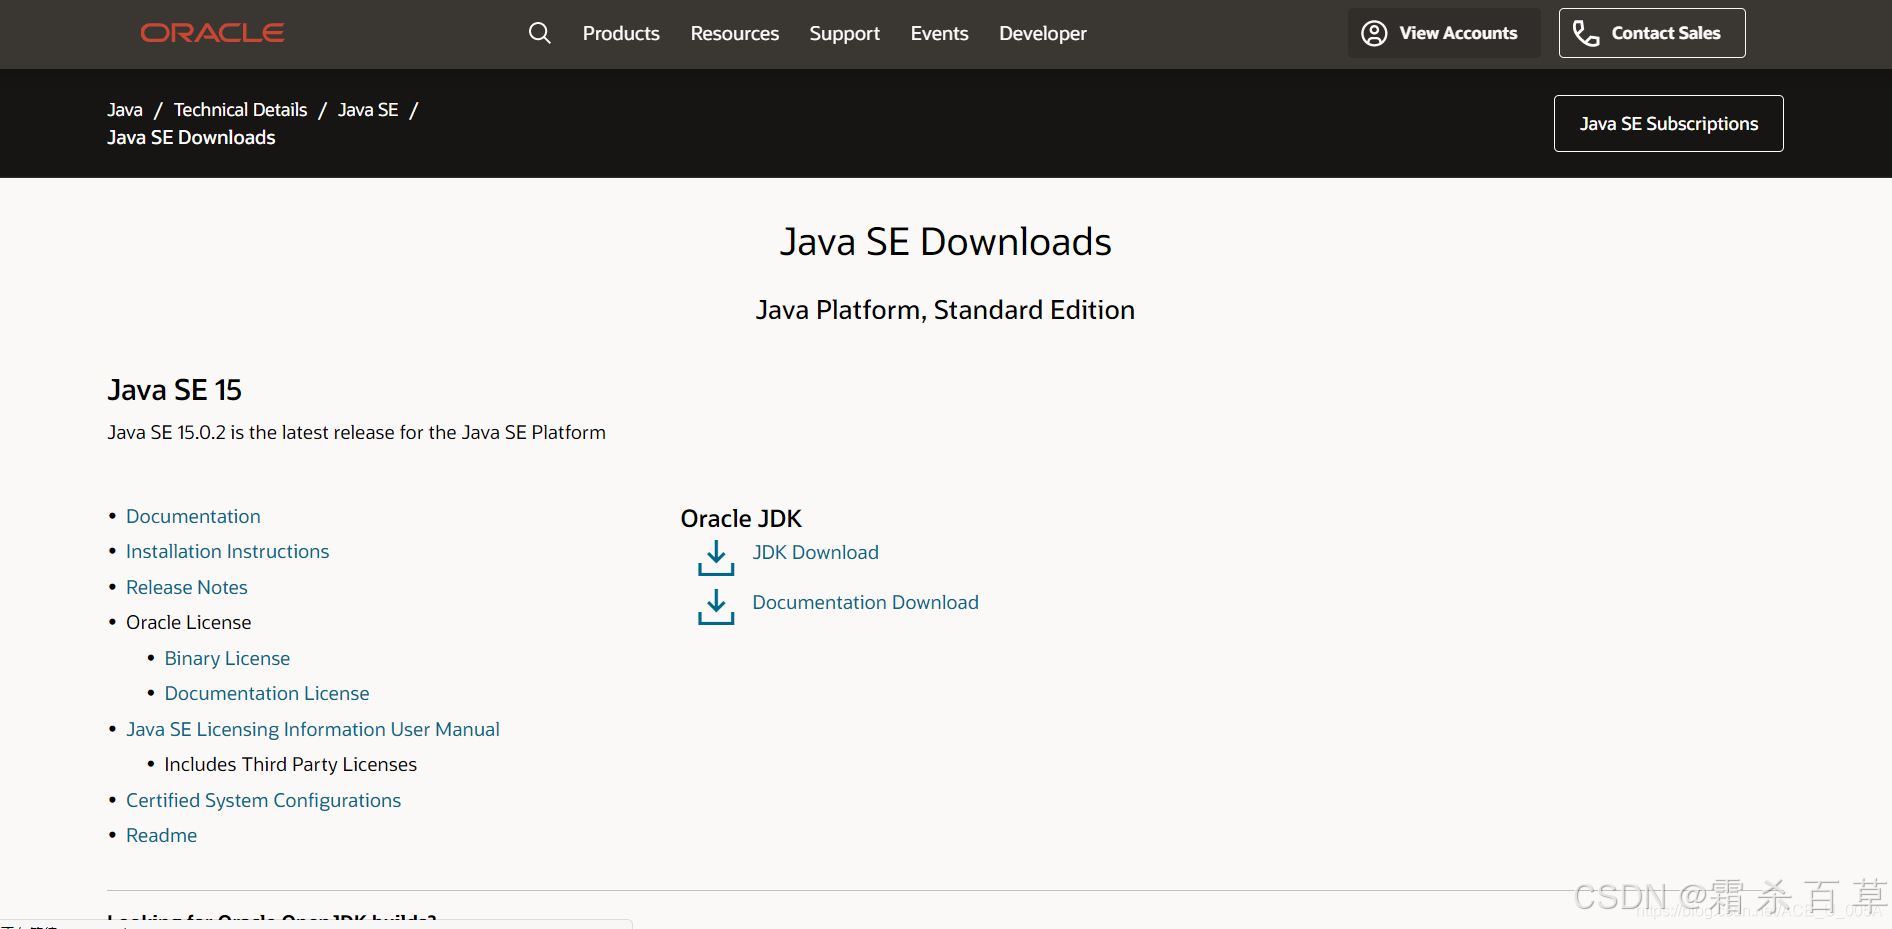Open the Resources menu
Image resolution: width=1892 pixels, height=929 pixels.
pyautogui.click(x=735, y=33)
